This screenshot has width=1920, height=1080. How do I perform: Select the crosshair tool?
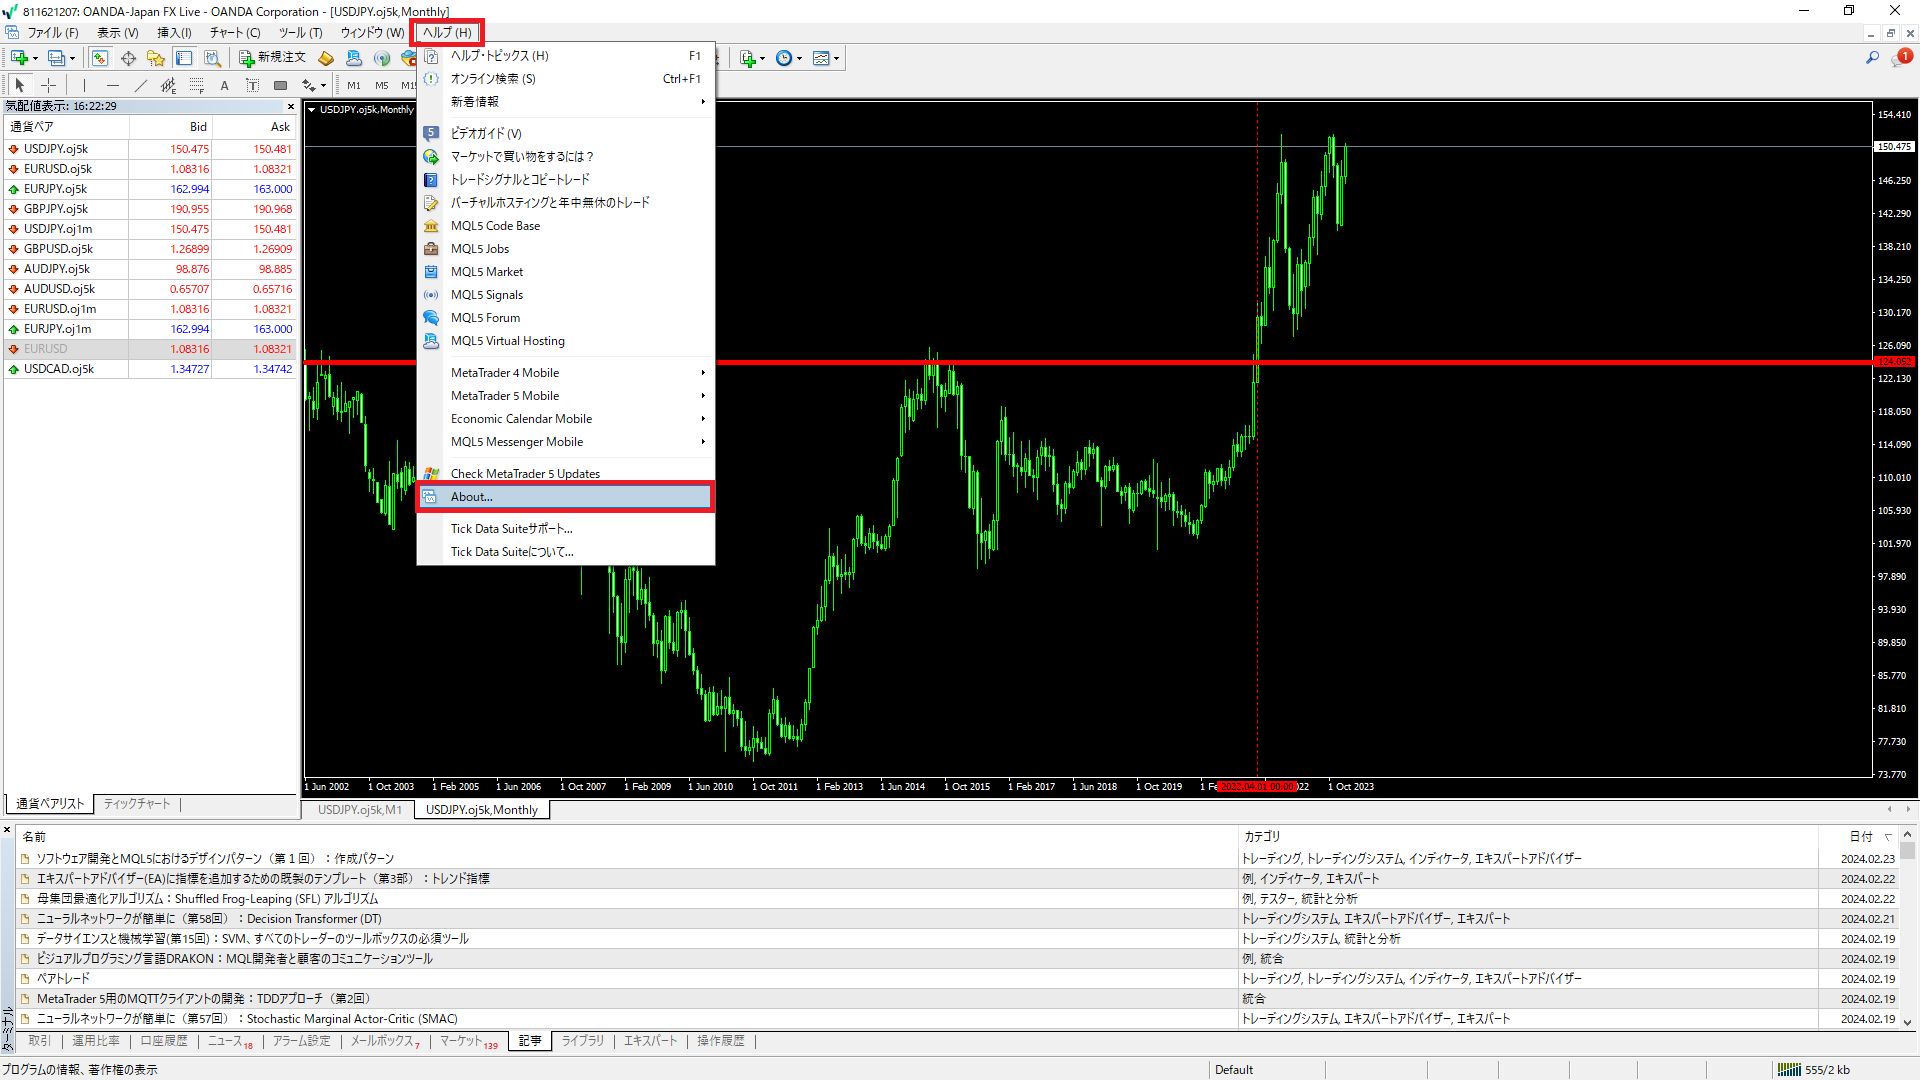(x=48, y=85)
